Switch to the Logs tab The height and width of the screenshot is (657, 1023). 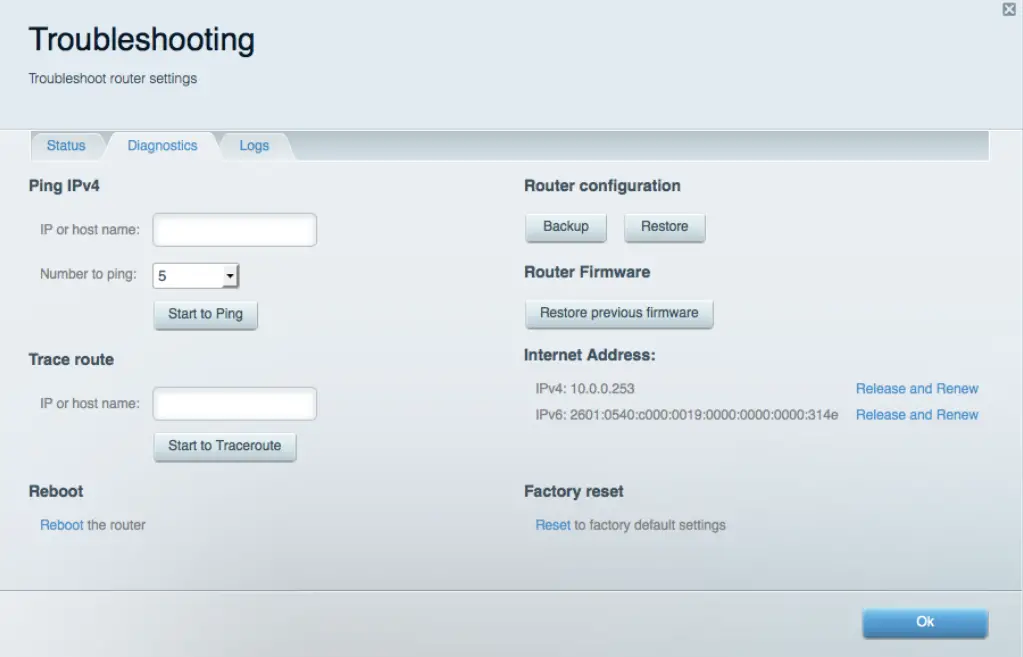click(x=254, y=145)
